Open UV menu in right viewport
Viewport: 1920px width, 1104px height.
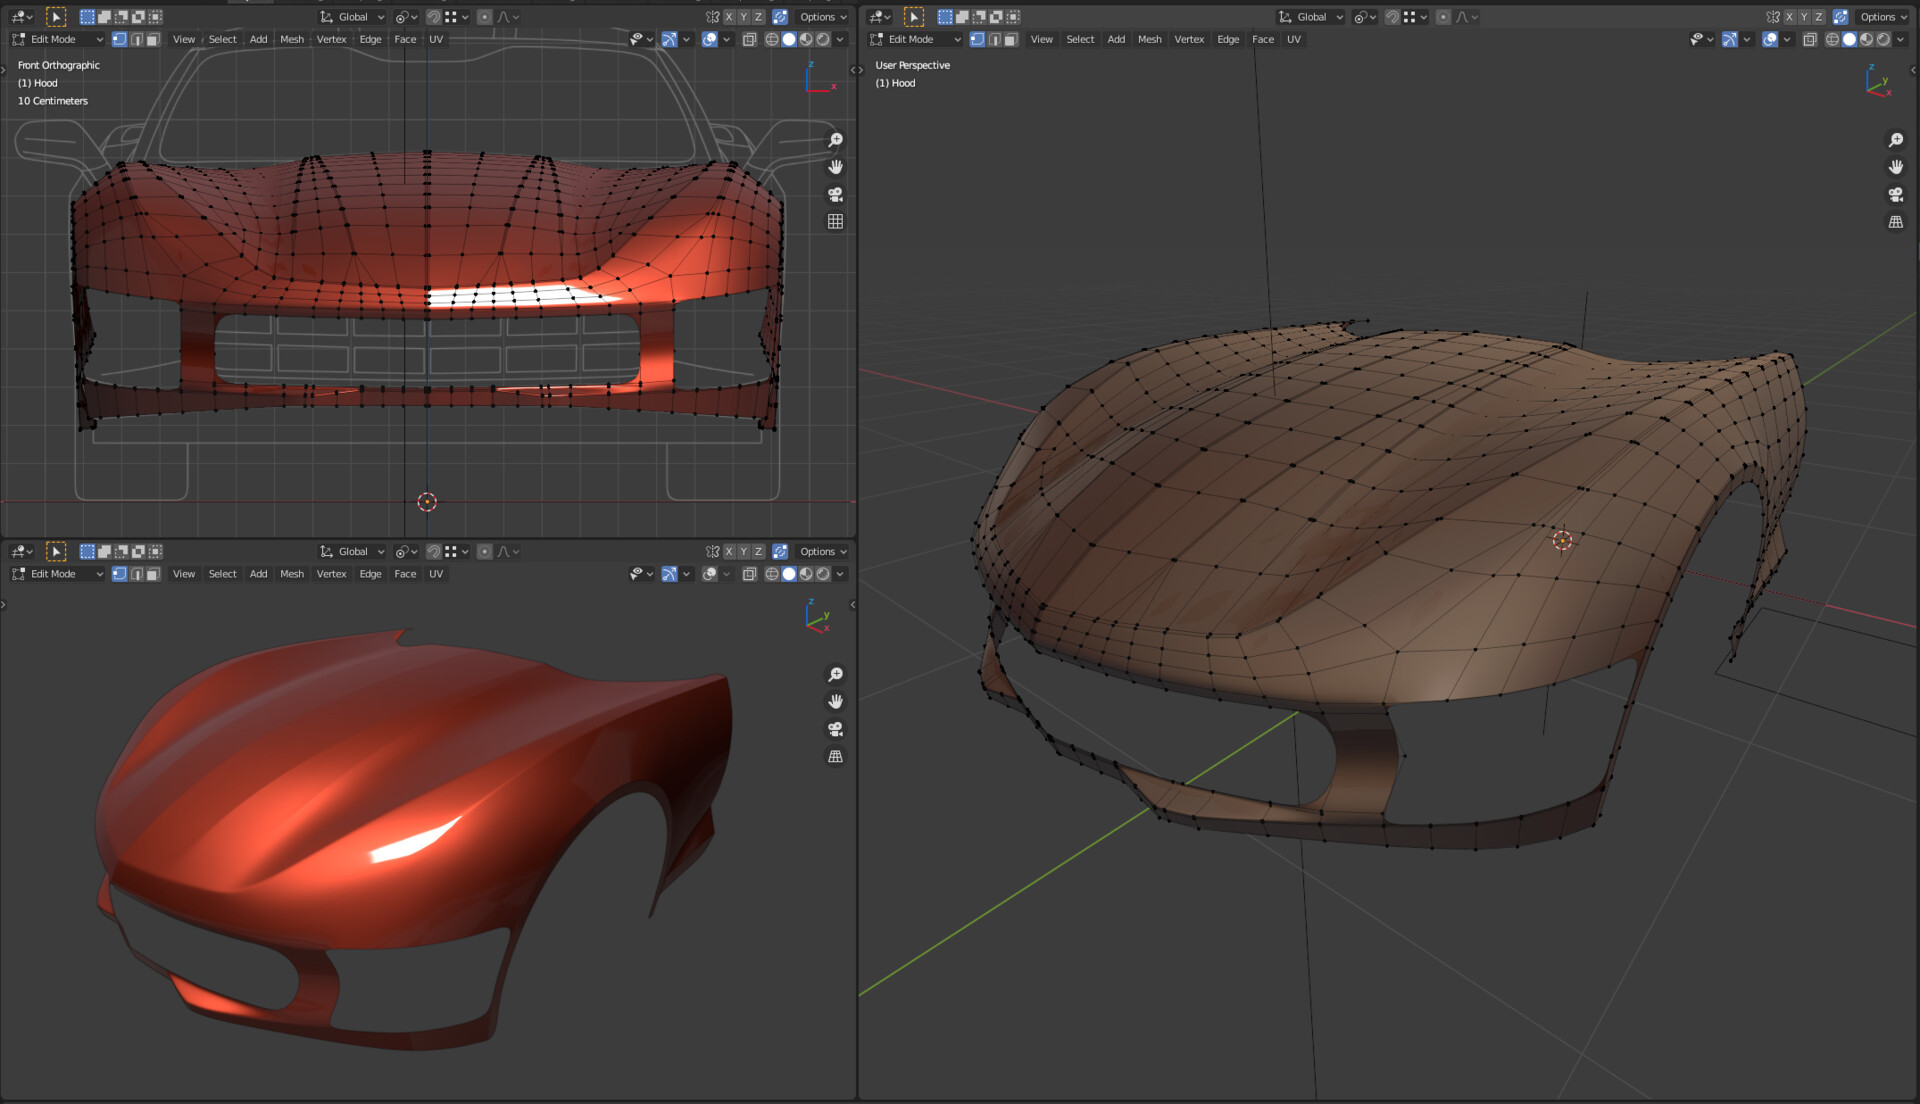[x=1293, y=40]
